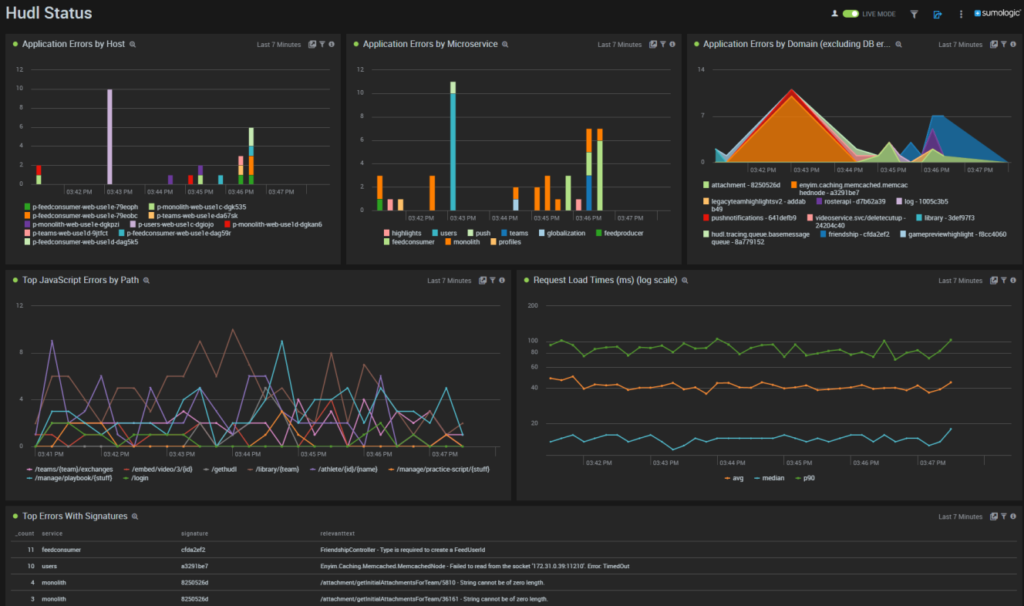Sort table by the service column header

52,534
